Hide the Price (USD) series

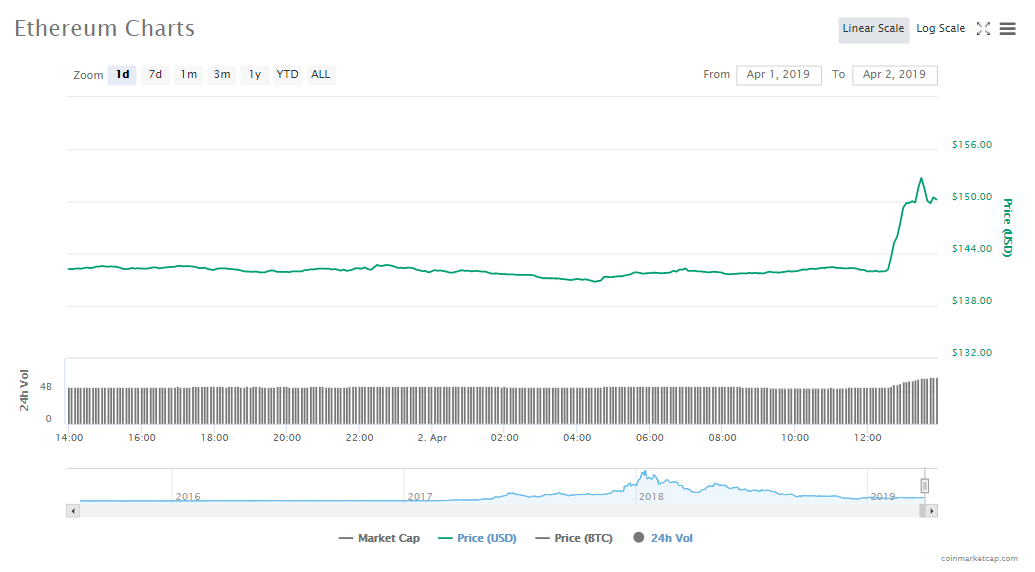(477, 538)
